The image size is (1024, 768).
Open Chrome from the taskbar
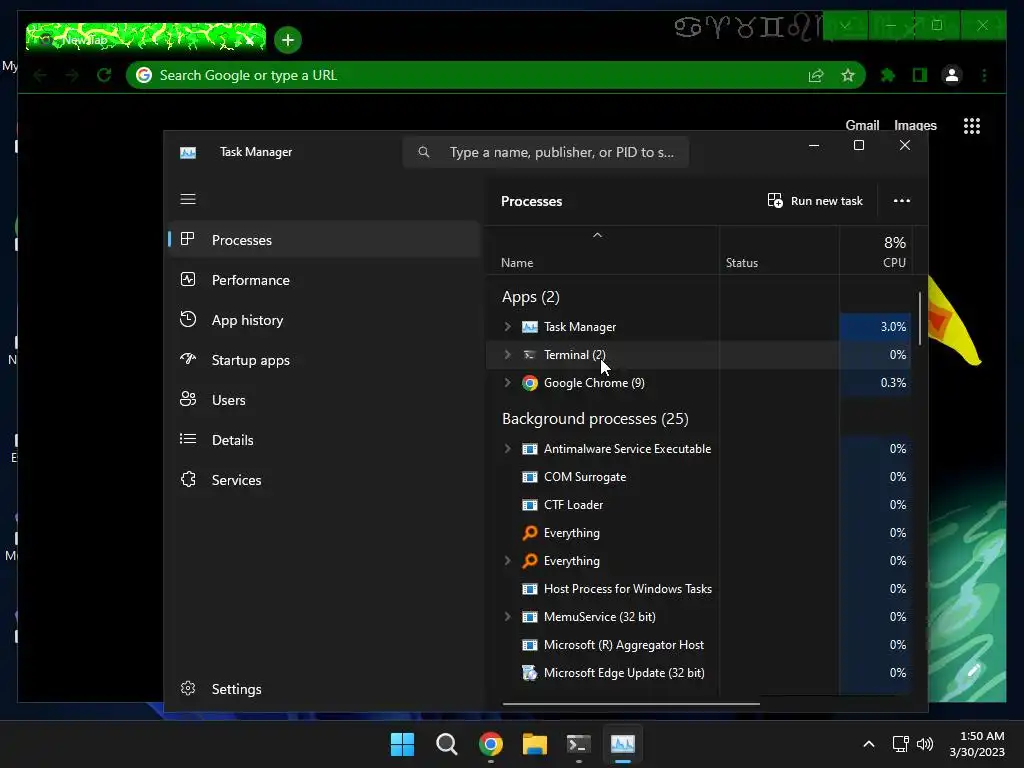tap(490, 744)
